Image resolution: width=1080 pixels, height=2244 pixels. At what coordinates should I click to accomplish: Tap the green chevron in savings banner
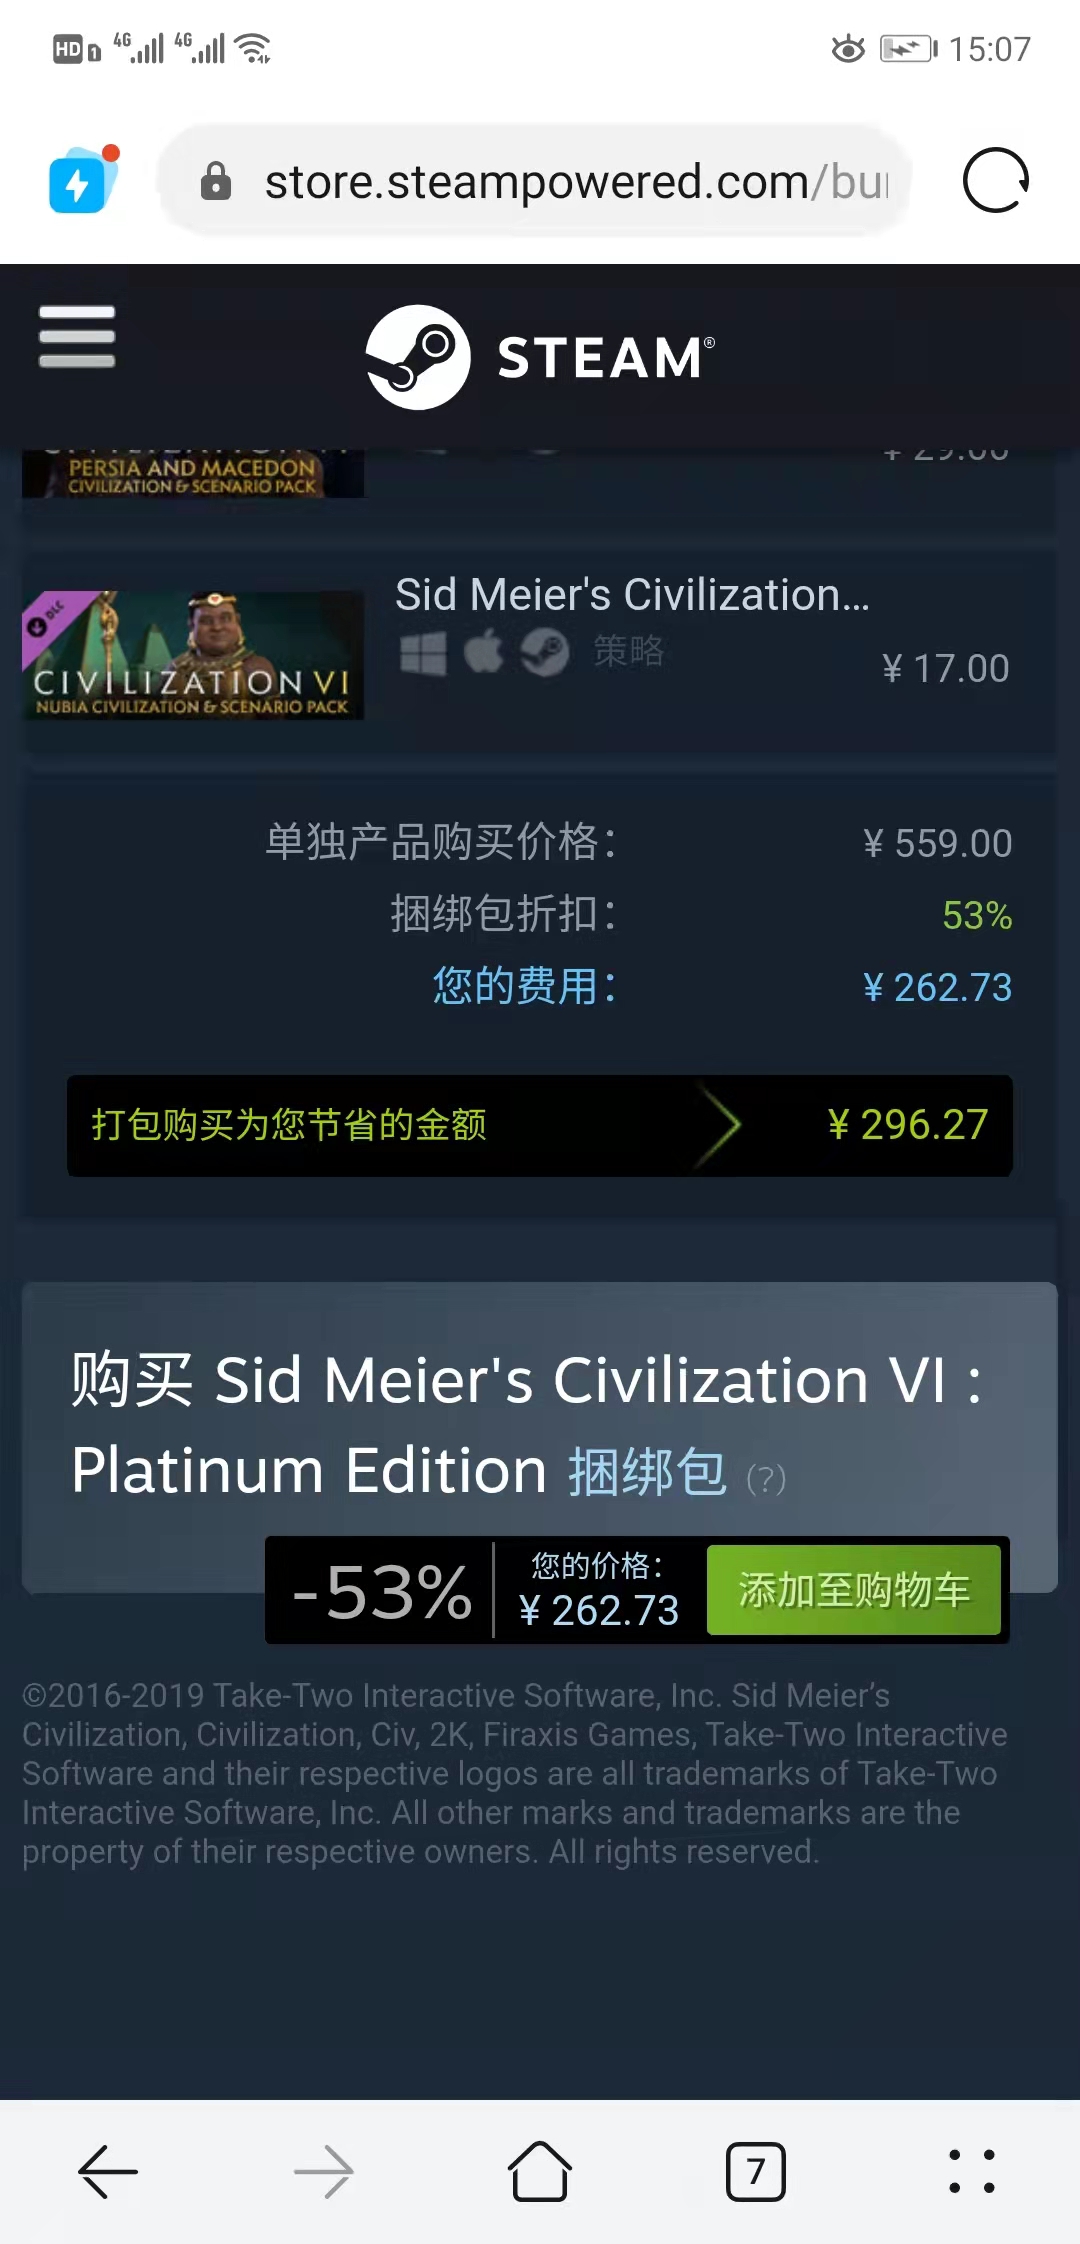(x=720, y=1125)
